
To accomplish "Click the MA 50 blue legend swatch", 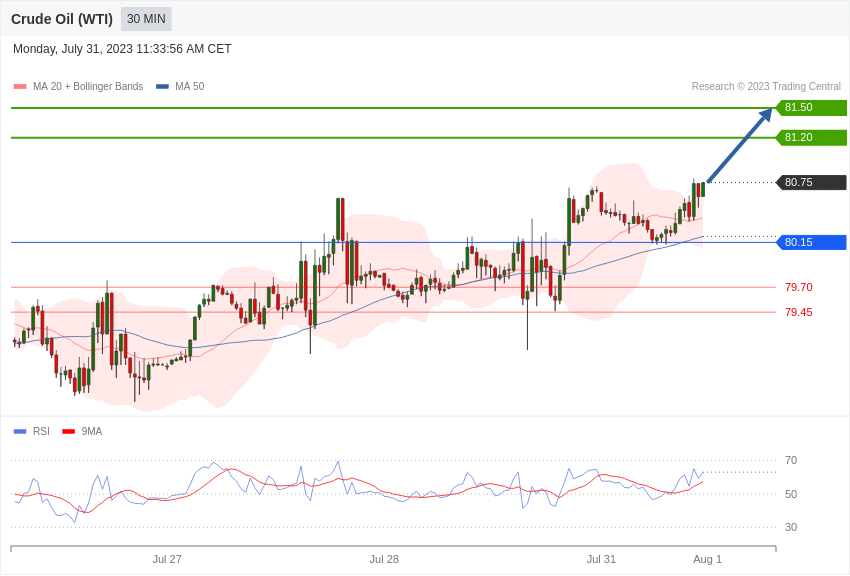I will tap(162, 87).
